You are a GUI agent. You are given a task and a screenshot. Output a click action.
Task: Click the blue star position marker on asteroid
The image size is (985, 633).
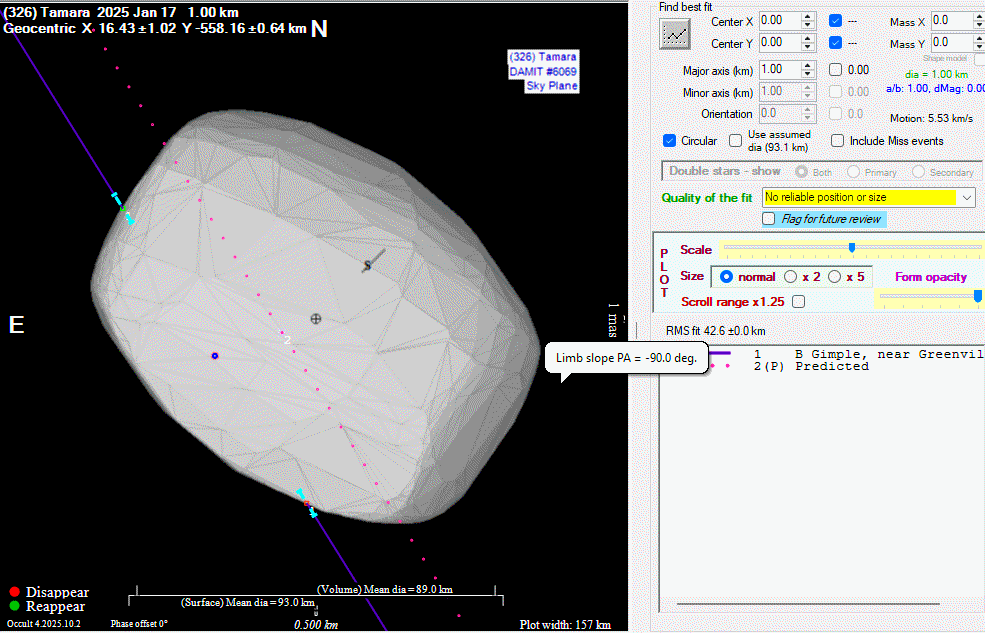(x=214, y=355)
